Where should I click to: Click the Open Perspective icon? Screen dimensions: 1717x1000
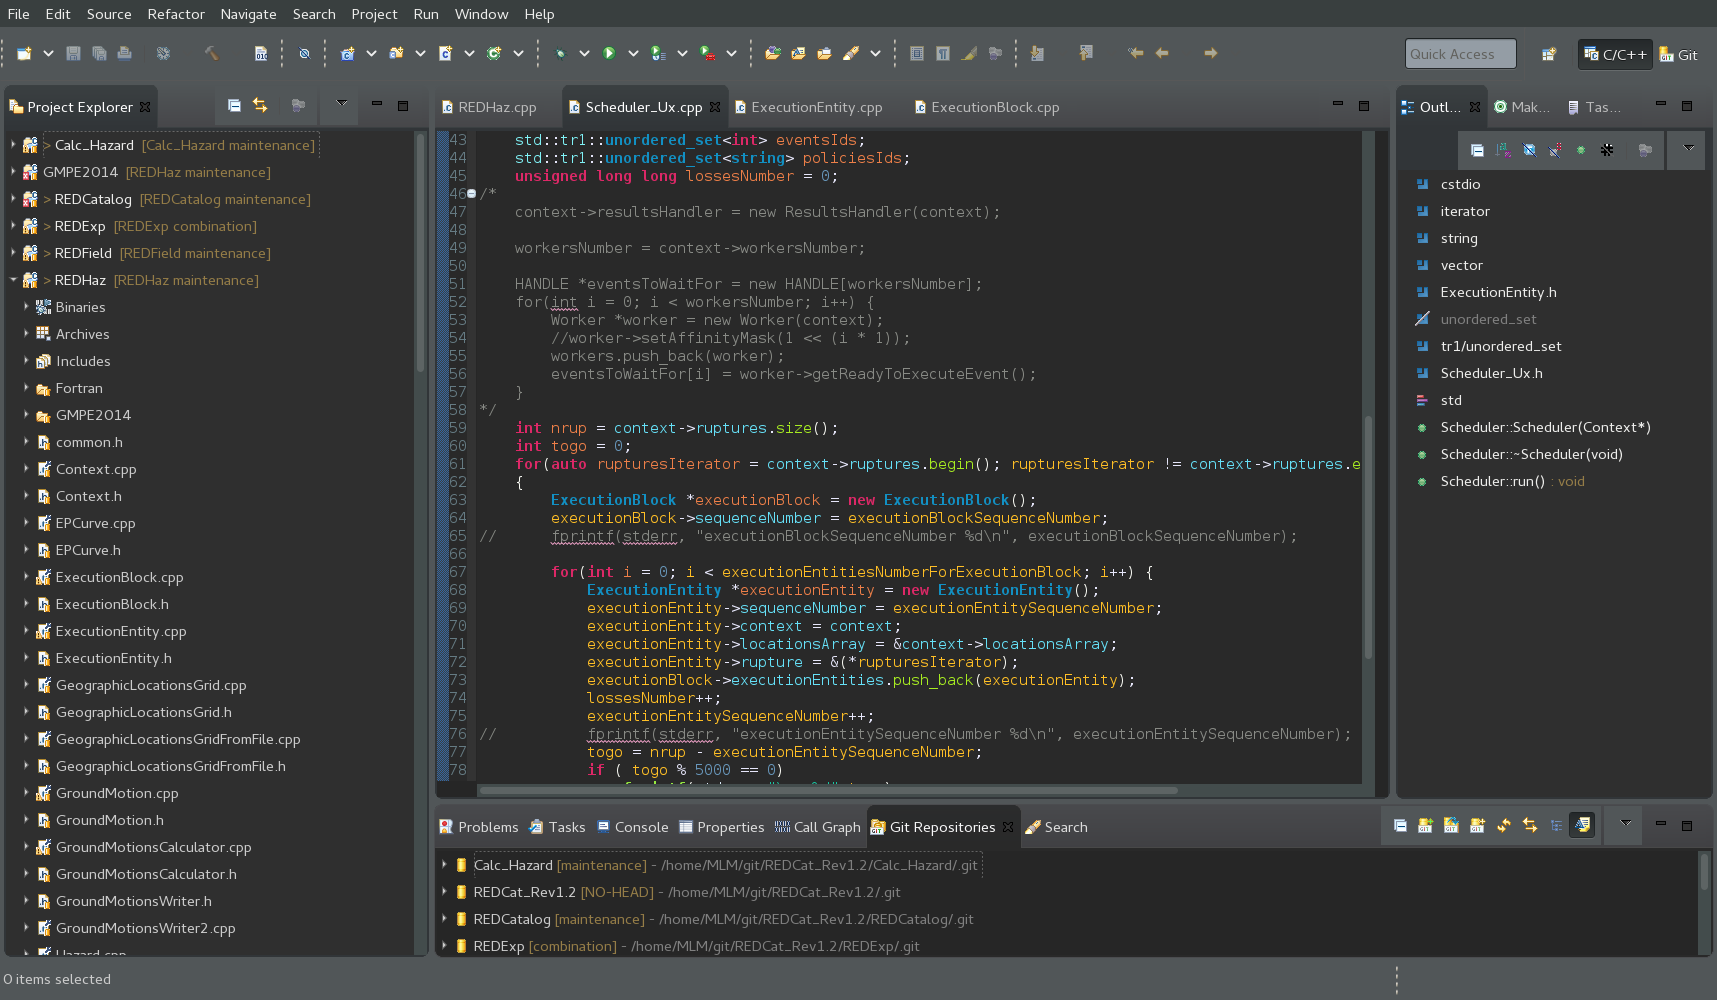pos(1548,55)
